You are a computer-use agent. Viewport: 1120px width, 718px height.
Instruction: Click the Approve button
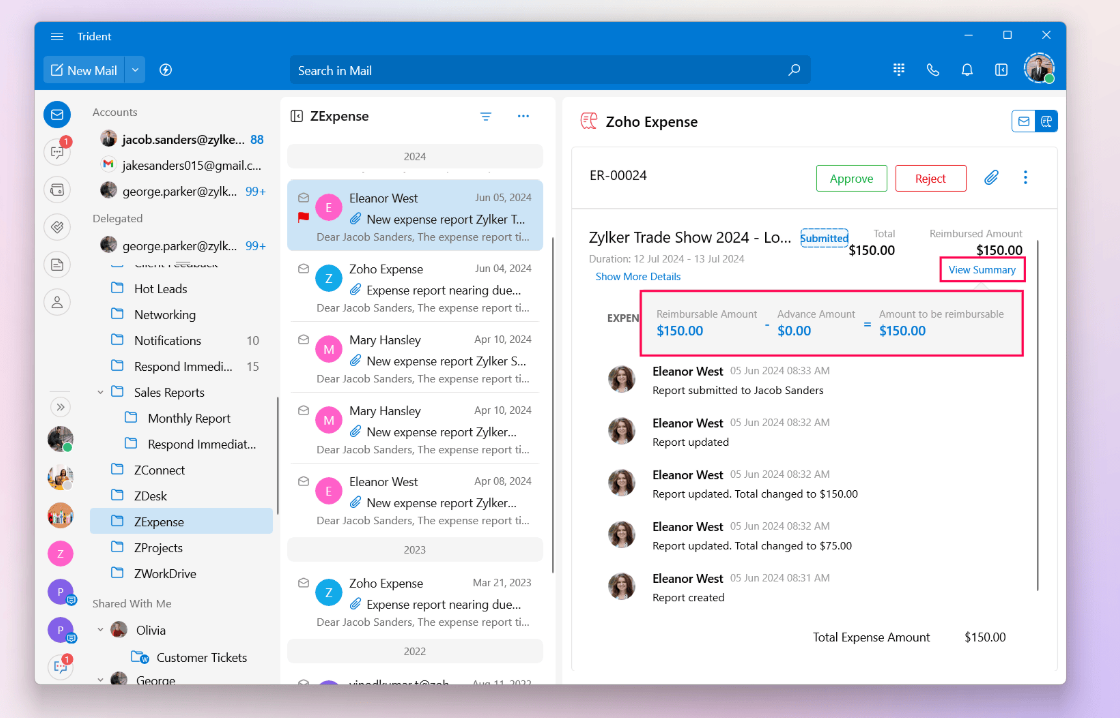851,179
